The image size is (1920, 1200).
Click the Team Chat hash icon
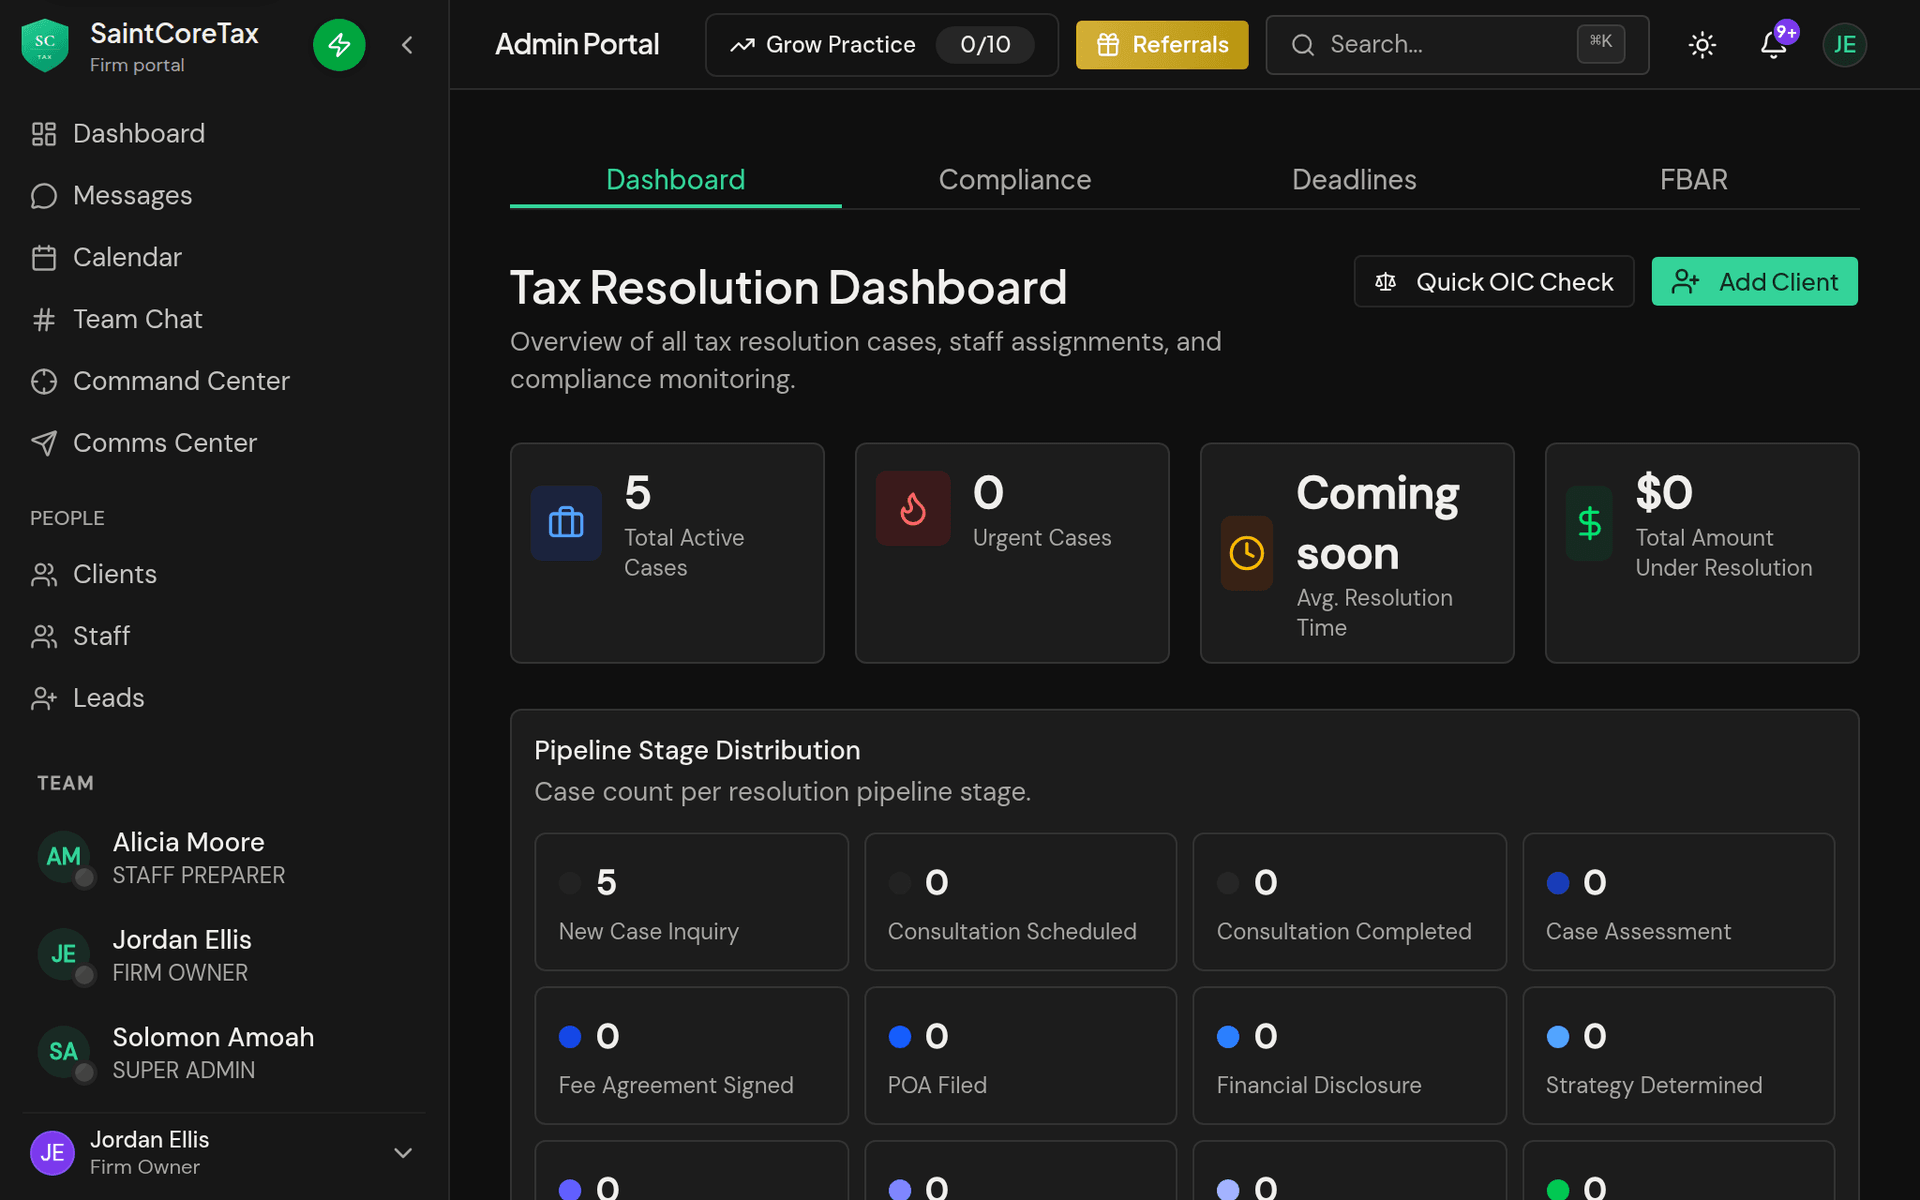pyautogui.click(x=44, y=320)
